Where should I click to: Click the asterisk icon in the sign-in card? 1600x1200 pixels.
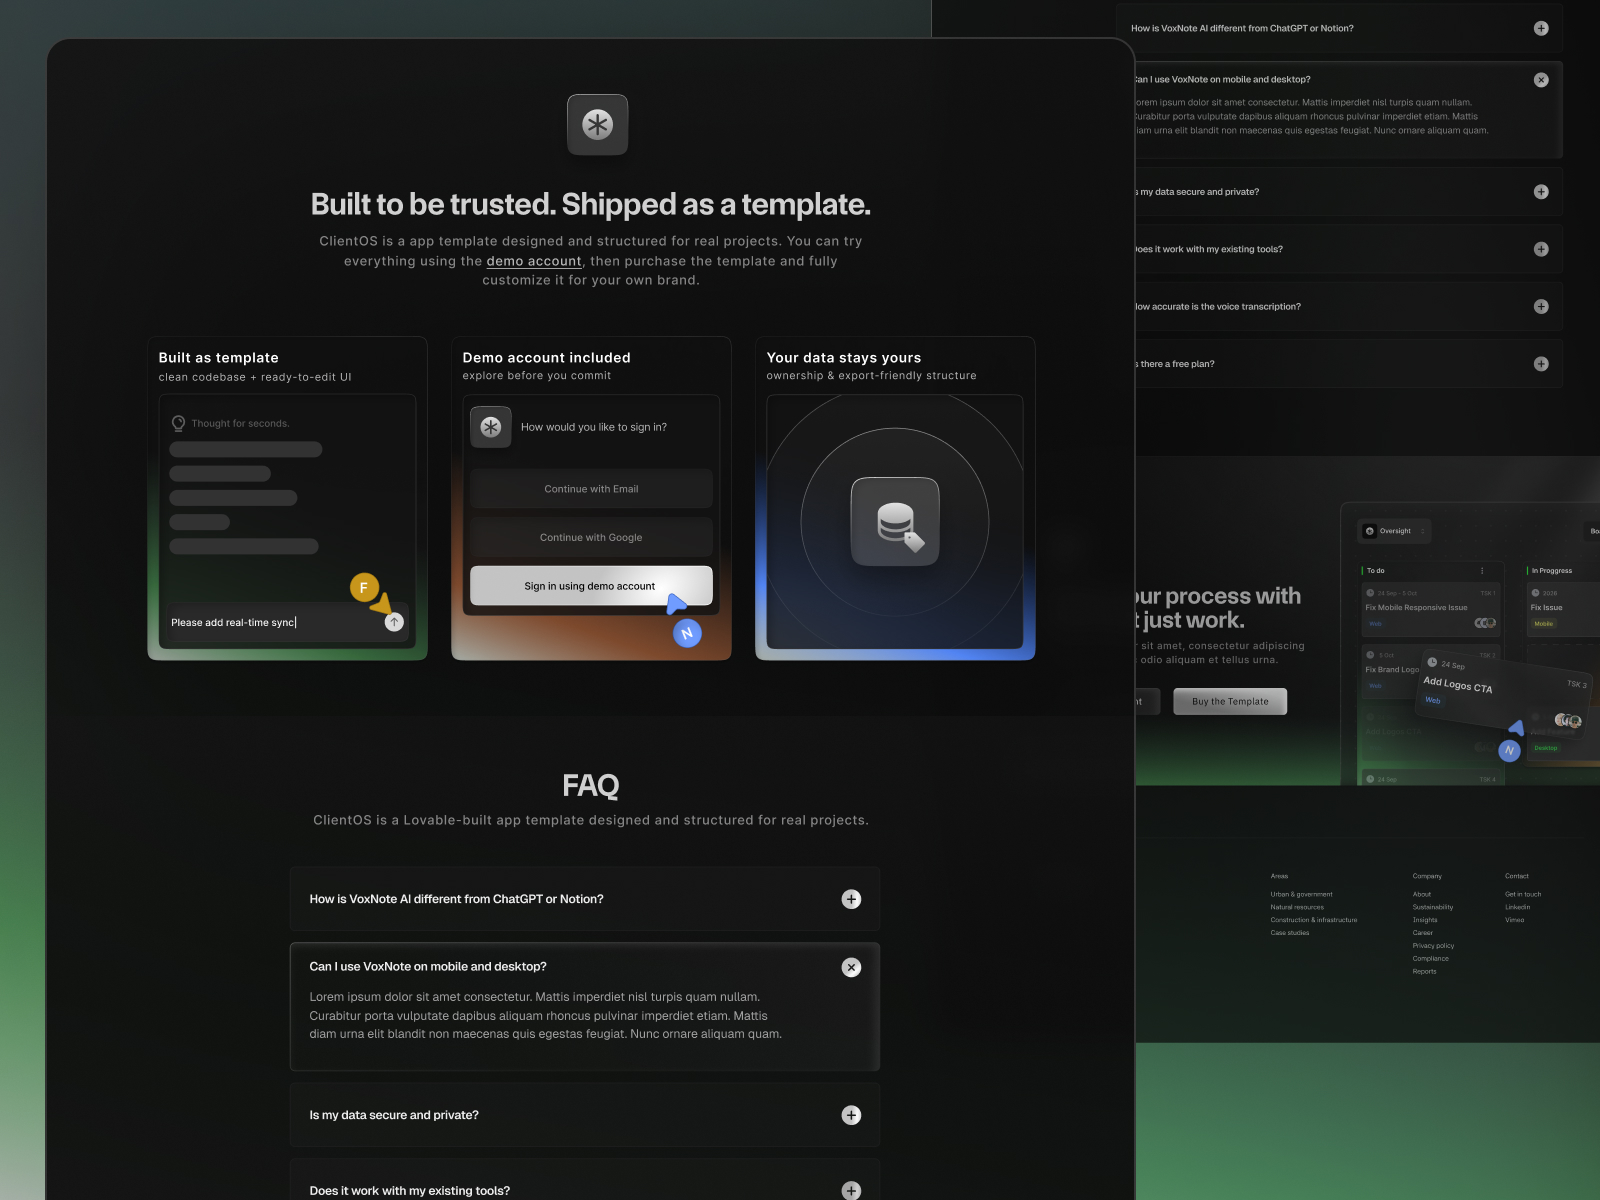pyautogui.click(x=491, y=427)
